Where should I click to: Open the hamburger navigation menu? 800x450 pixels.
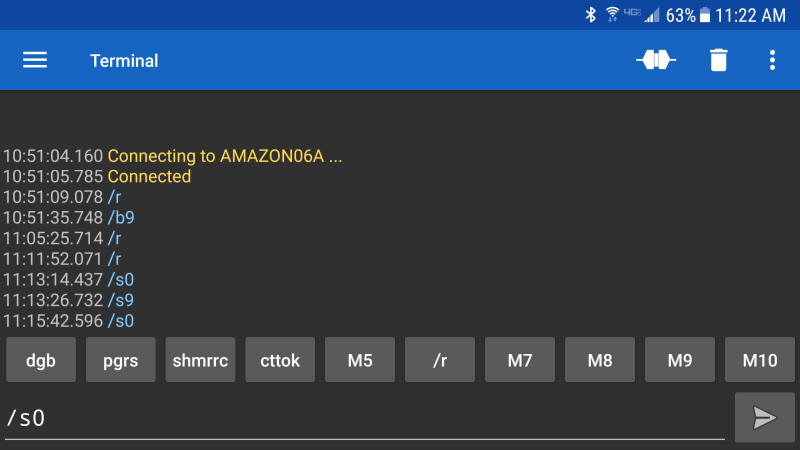[35, 60]
